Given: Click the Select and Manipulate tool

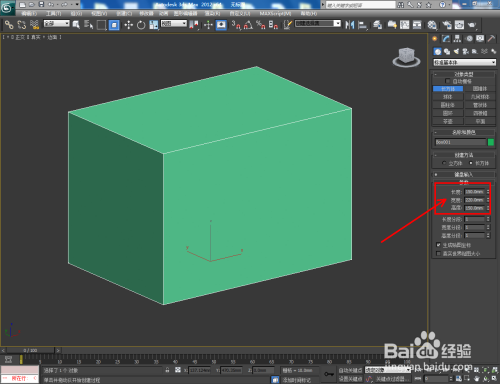Looking at the screenshot, I should point(208,25).
